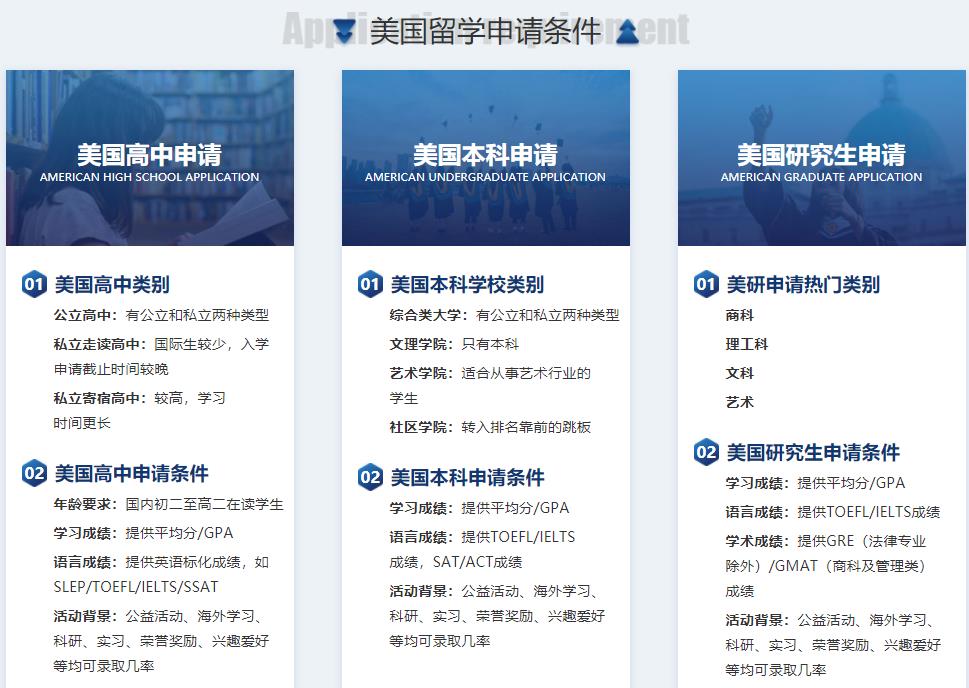Click the 商科 category item
Viewport: 969px width, 688px height.
(742, 315)
